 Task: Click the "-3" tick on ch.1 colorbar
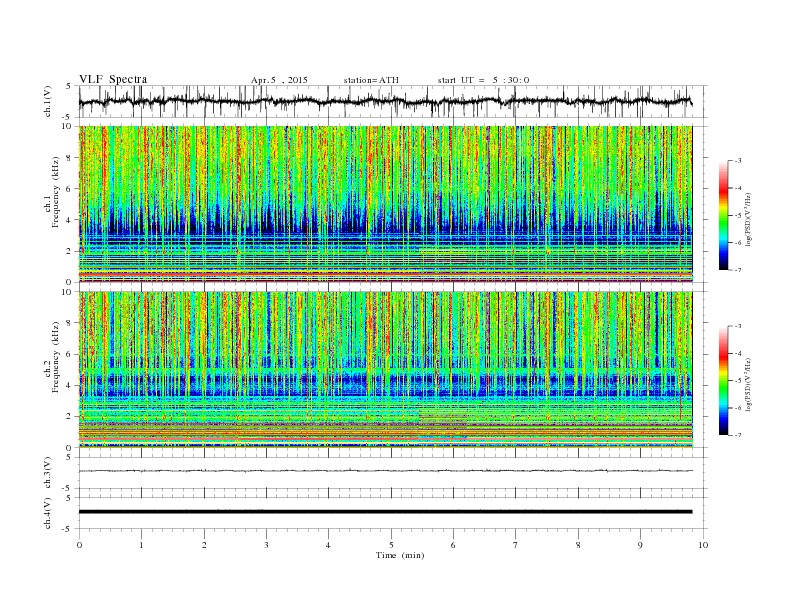click(x=737, y=161)
